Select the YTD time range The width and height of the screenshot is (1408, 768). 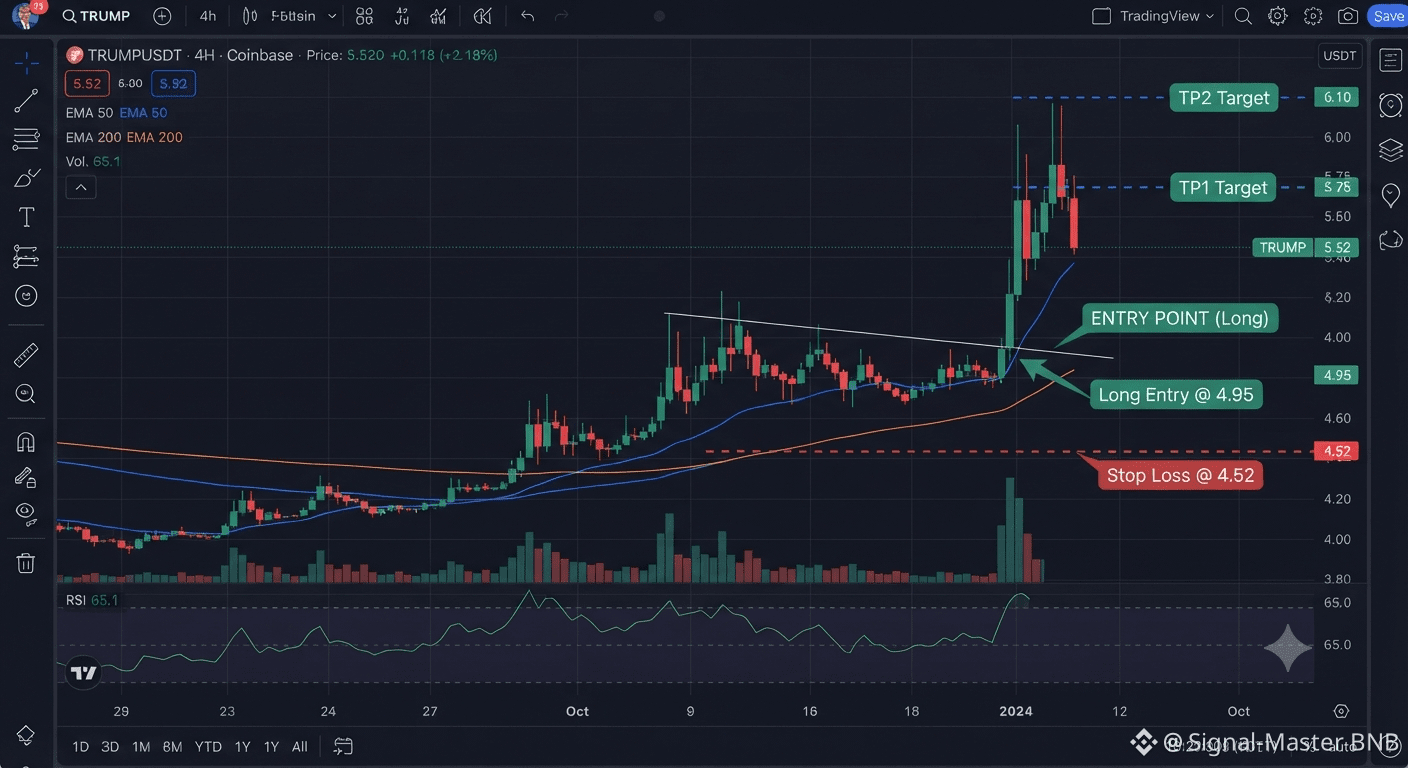pos(208,746)
